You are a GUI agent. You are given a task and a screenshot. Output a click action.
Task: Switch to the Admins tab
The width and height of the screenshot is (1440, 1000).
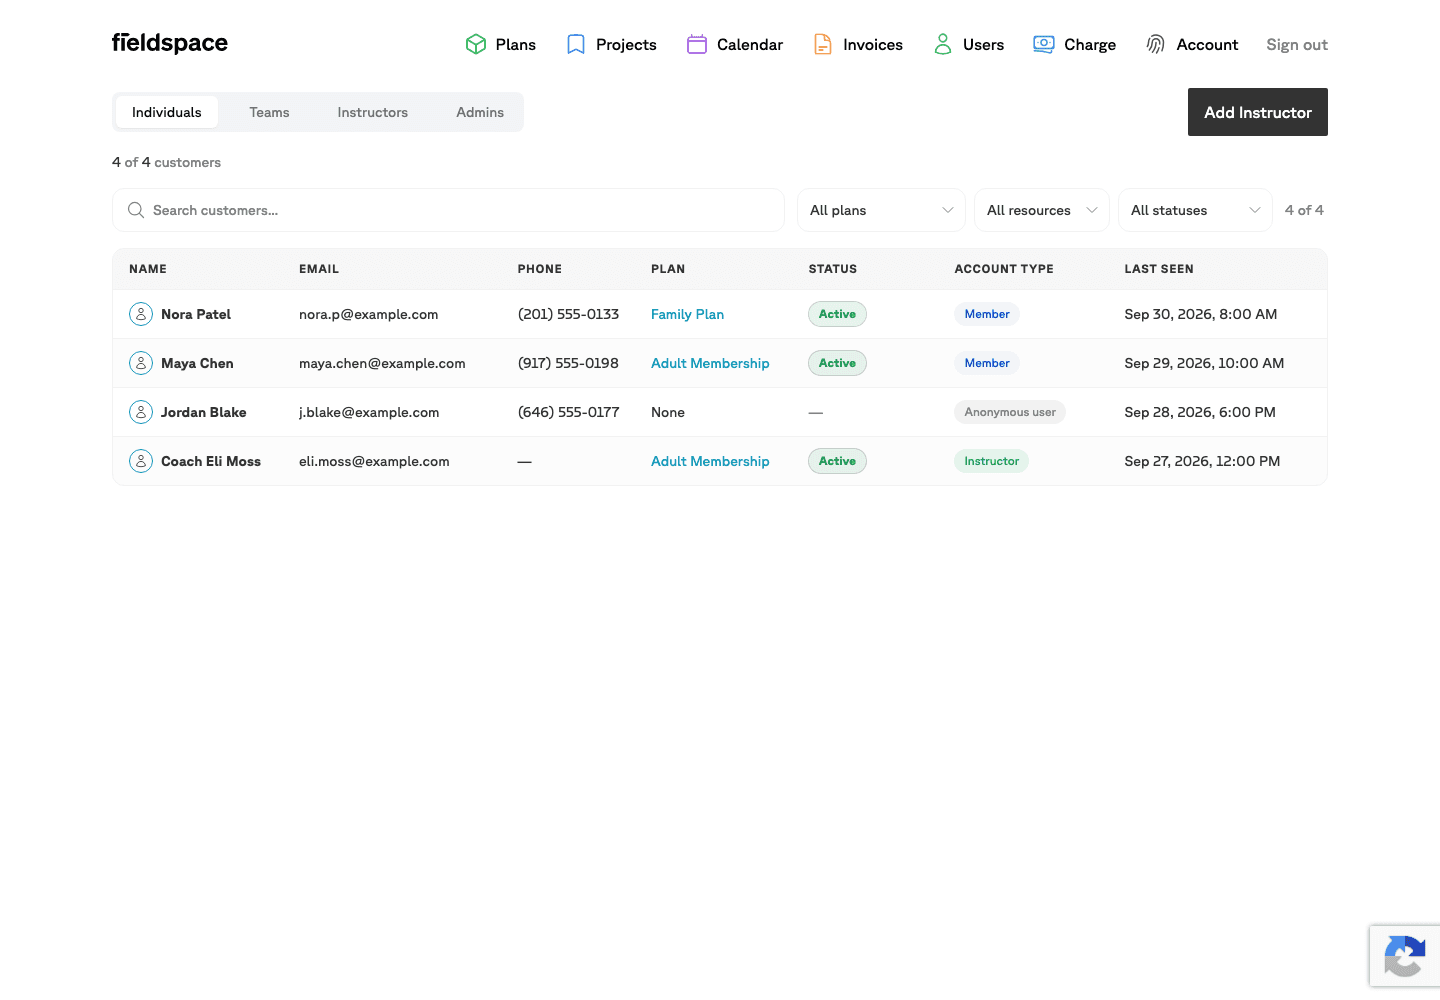pos(480,112)
